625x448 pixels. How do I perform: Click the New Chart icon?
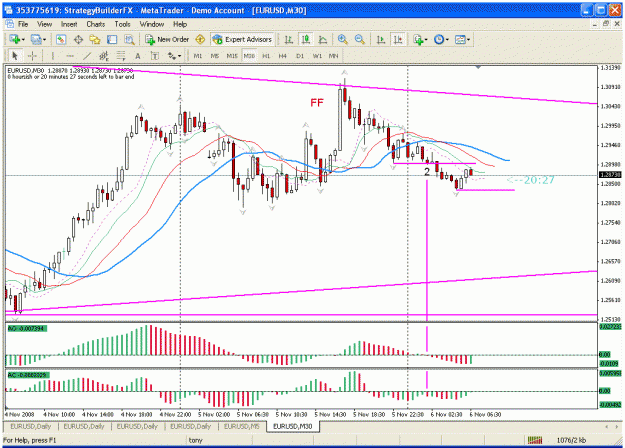[15, 39]
